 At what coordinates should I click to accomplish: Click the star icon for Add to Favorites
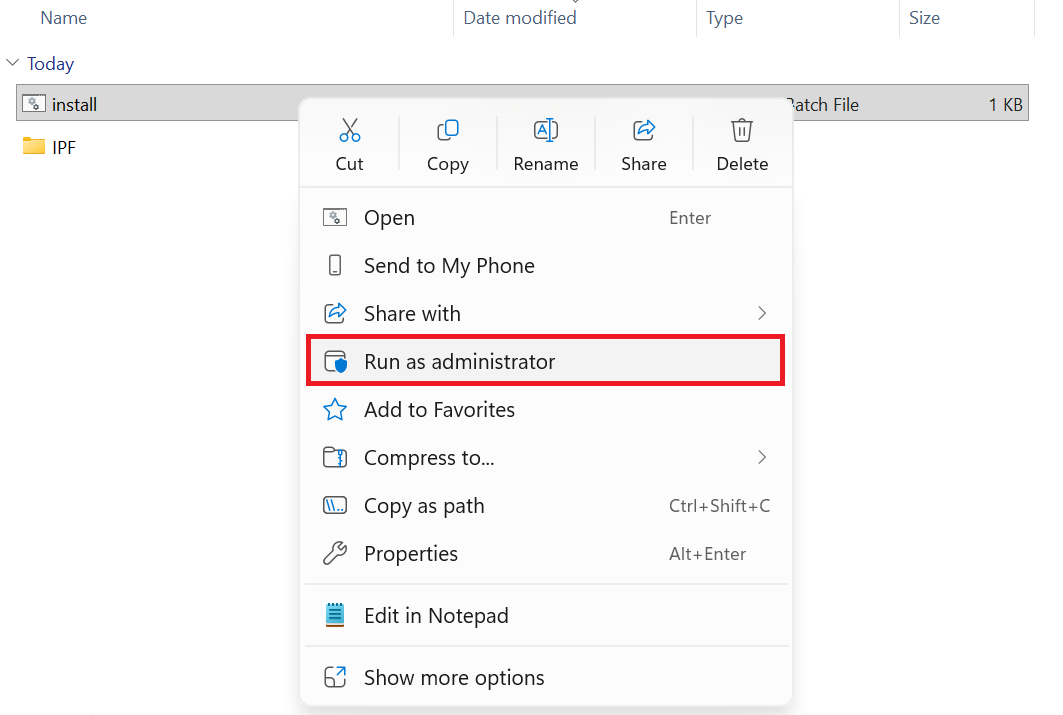pyautogui.click(x=335, y=409)
